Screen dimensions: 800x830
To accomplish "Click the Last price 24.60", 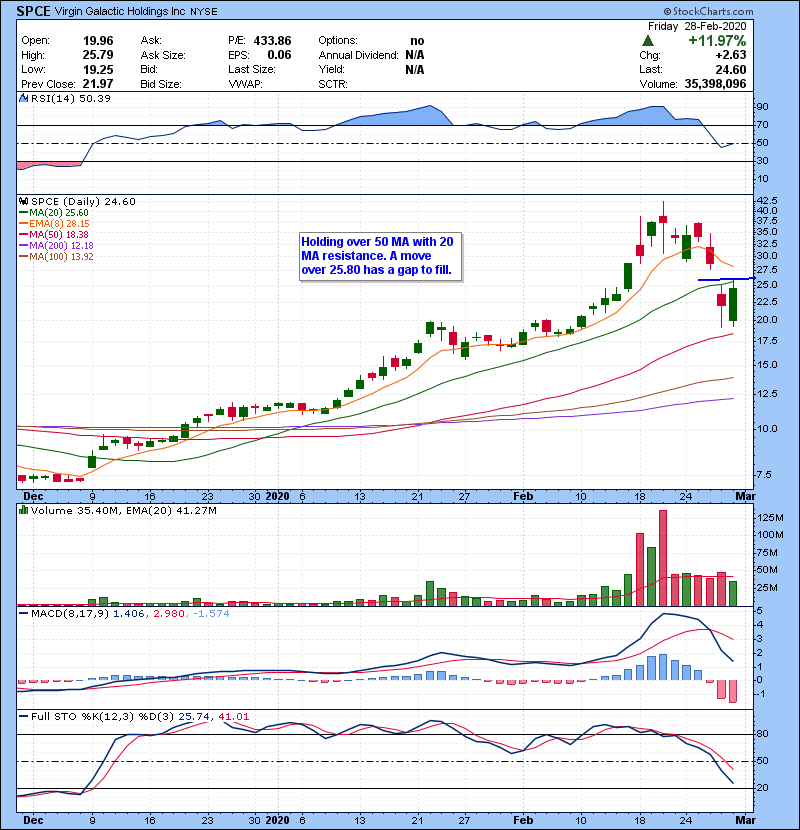I will pyautogui.click(x=730, y=69).
